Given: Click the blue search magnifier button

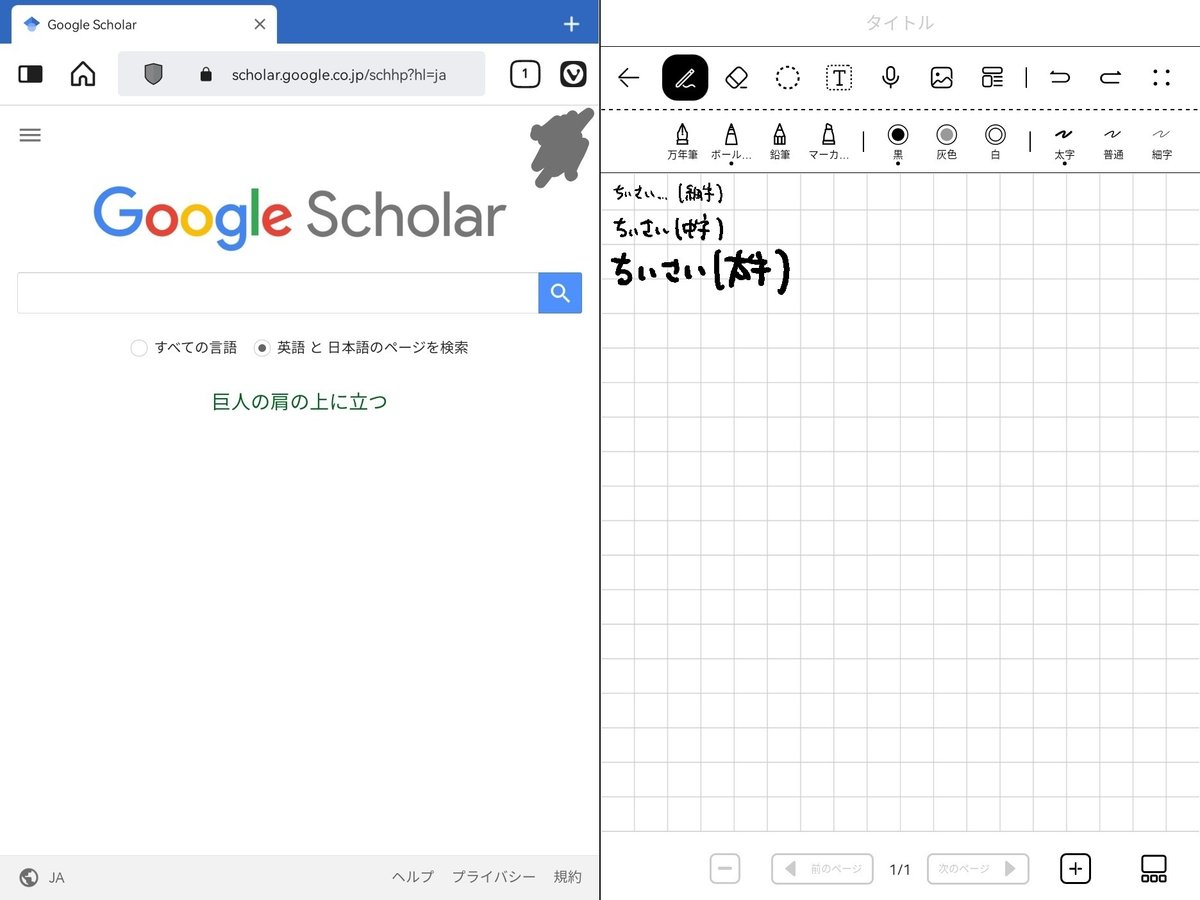Looking at the screenshot, I should tap(560, 293).
